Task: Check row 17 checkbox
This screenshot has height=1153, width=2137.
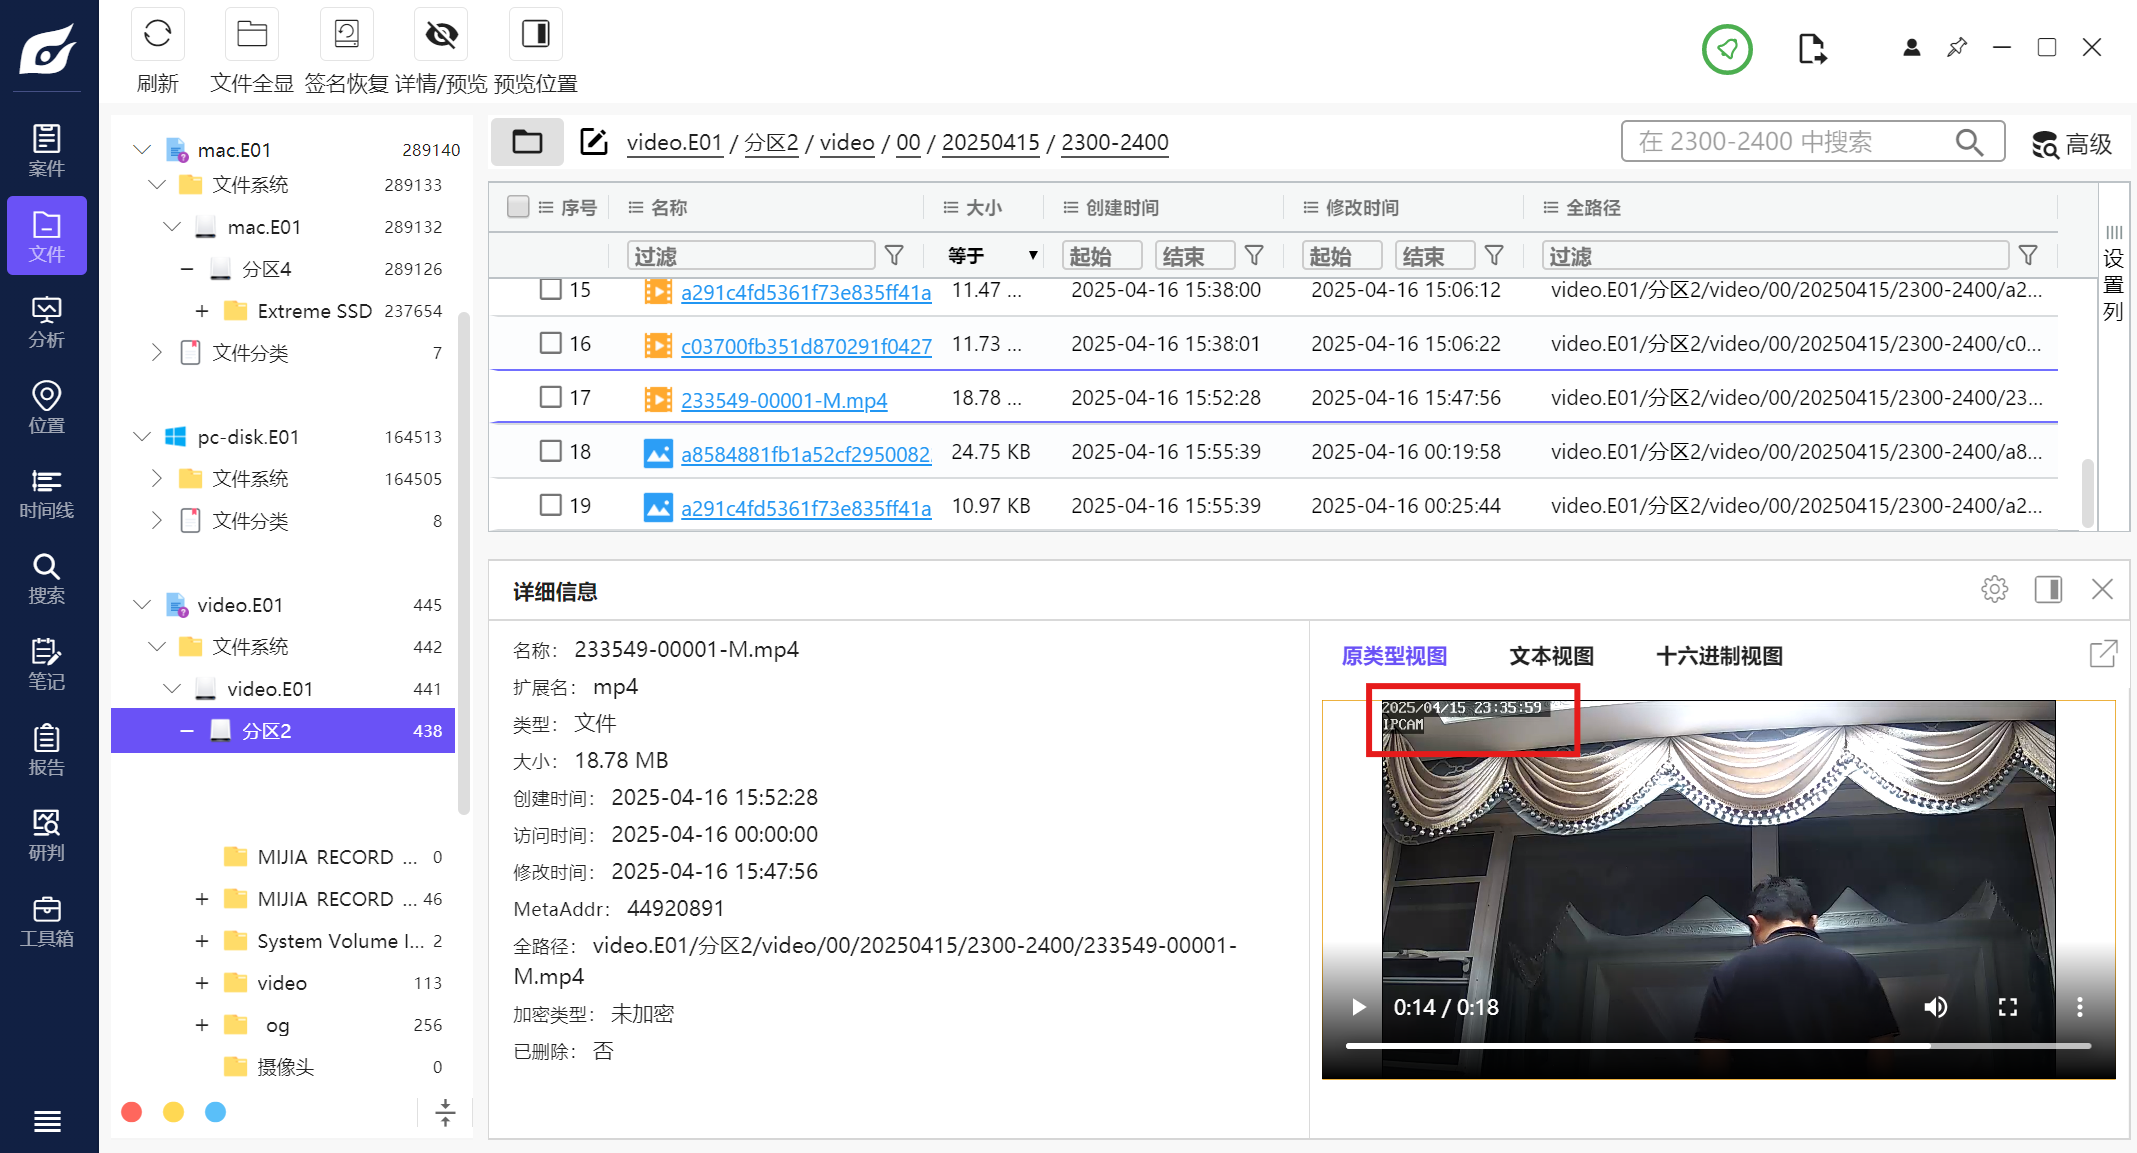Action: (x=550, y=397)
